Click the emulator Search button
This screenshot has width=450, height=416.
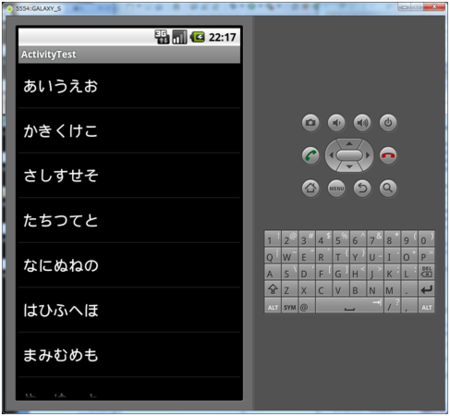pos(388,188)
